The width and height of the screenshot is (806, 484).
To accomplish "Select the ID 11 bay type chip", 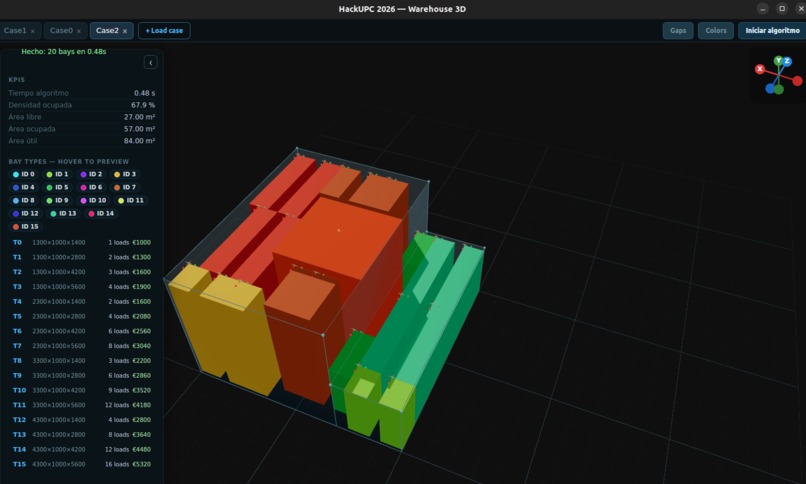I will click(131, 200).
